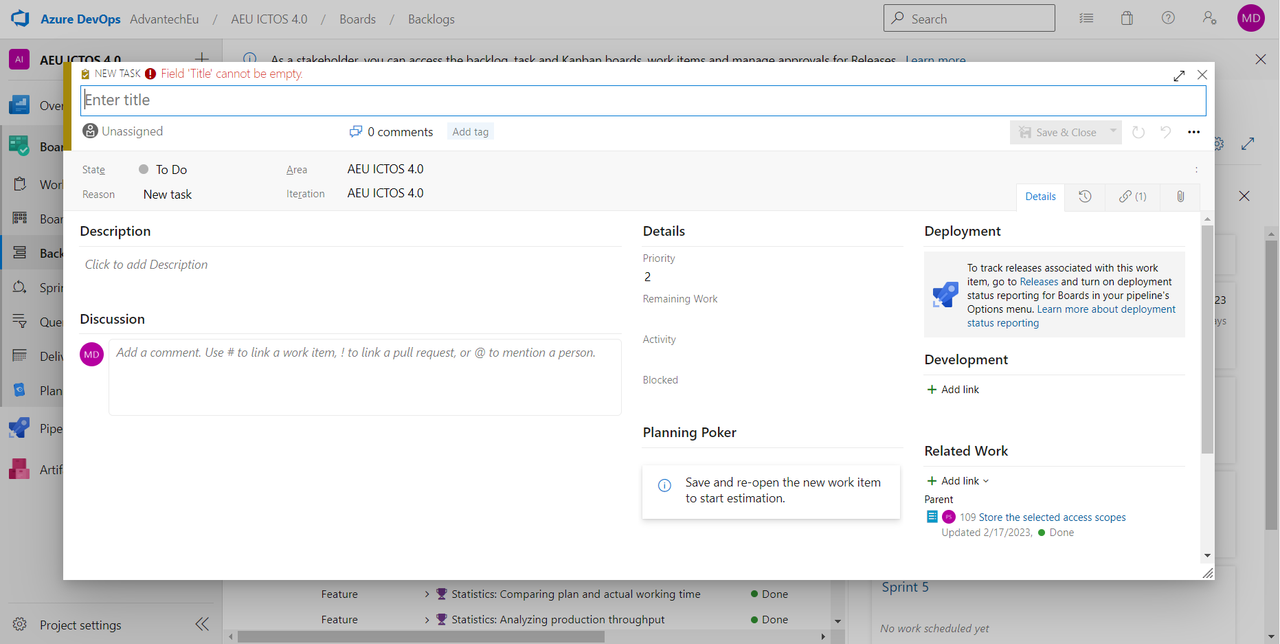Open the Overview sidebar icon

[x=20, y=105]
